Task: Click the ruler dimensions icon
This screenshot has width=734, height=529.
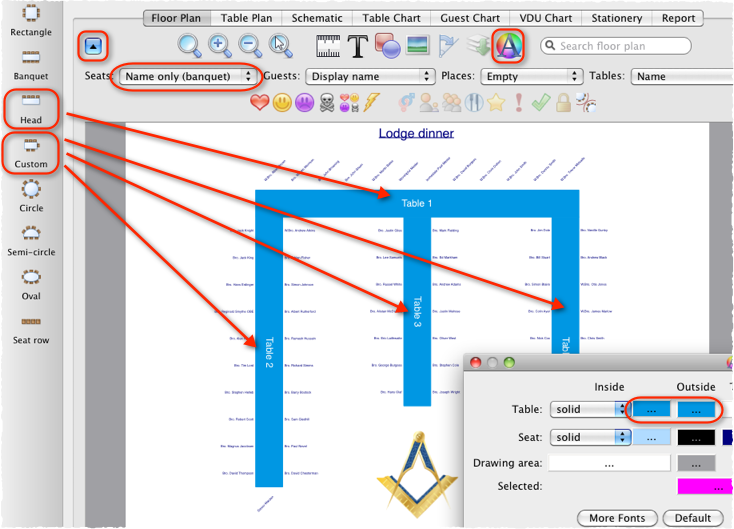Action: tap(328, 45)
